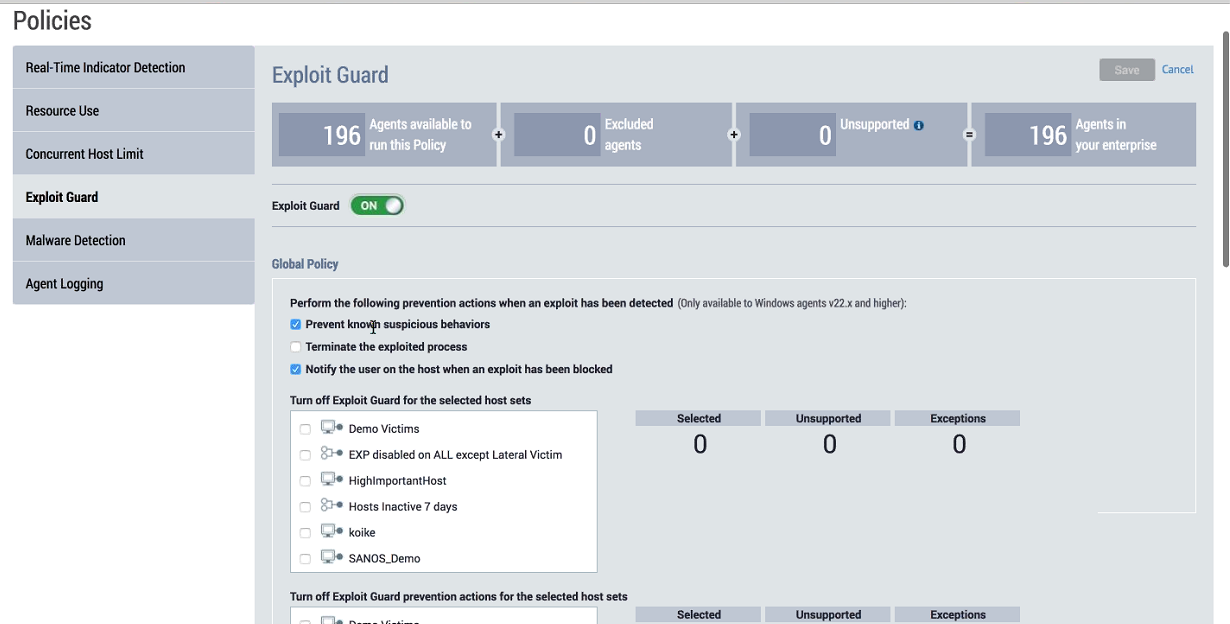Check the HighImportantHost checkbox
Screen dimensions: 1230x624
click(305, 481)
